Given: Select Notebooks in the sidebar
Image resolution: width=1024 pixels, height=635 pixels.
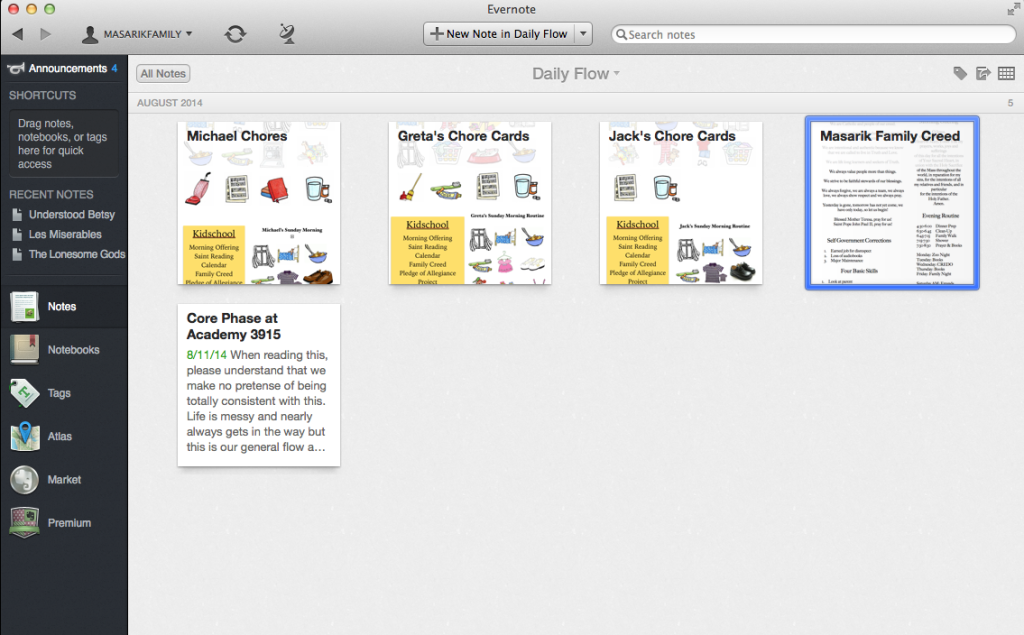Looking at the screenshot, I should click(x=64, y=350).
